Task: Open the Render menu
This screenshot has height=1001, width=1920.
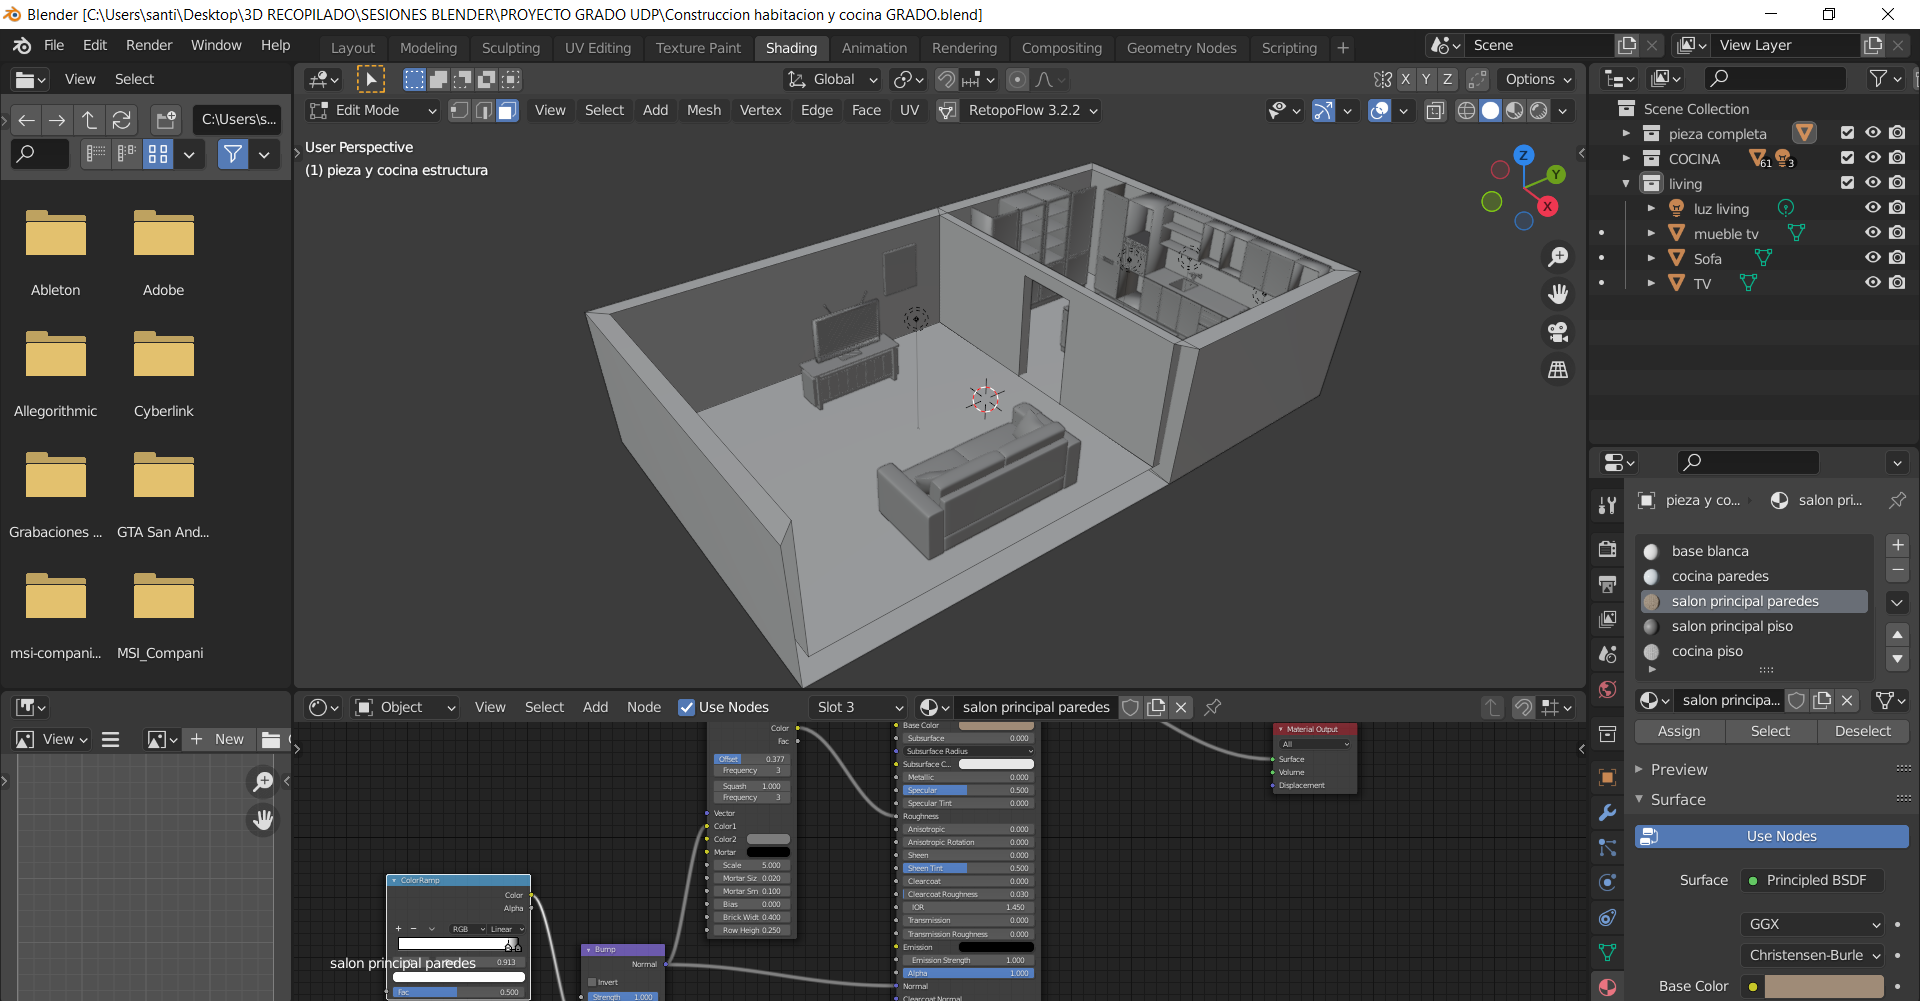Action: pyautogui.click(x=149, y=45)
